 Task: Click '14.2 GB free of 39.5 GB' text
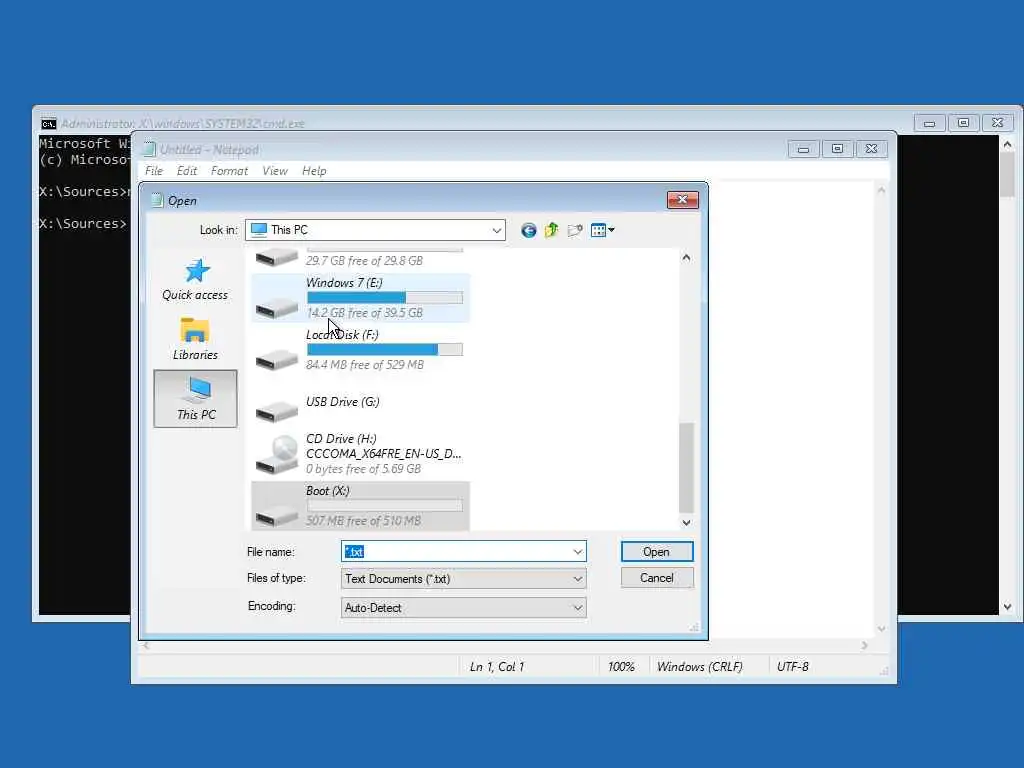[364, 313]
